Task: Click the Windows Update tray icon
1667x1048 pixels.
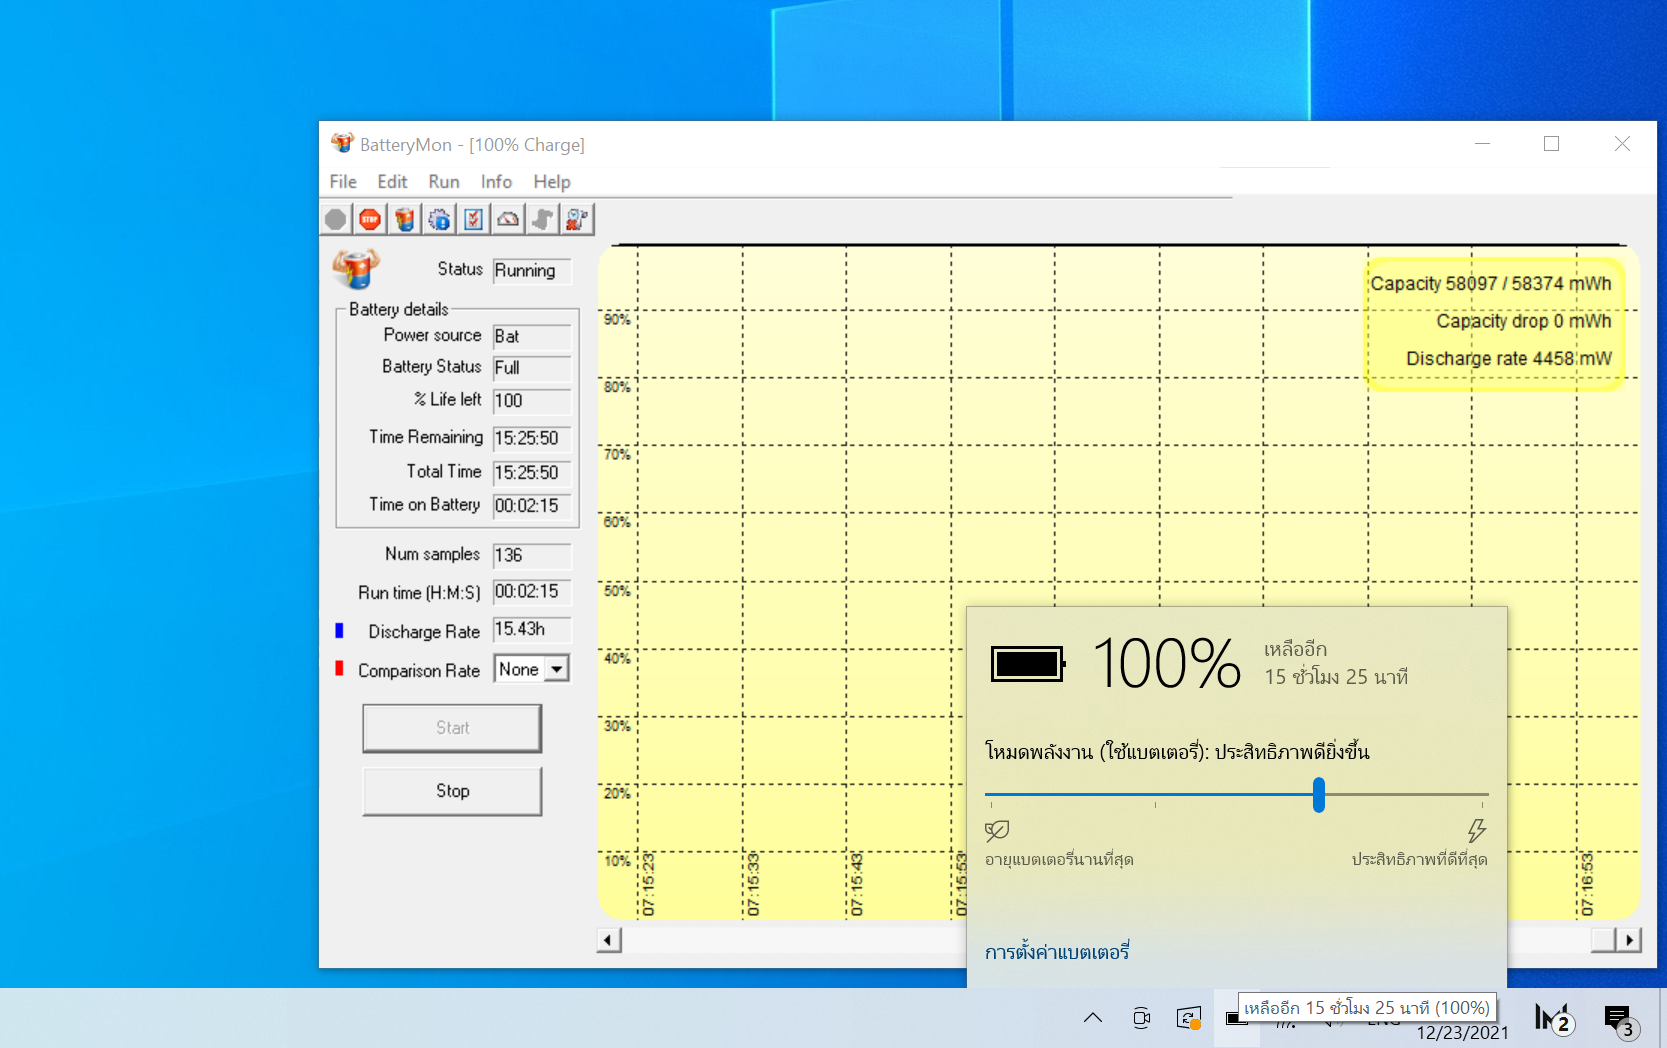Action: (x=1188, y=1018)
